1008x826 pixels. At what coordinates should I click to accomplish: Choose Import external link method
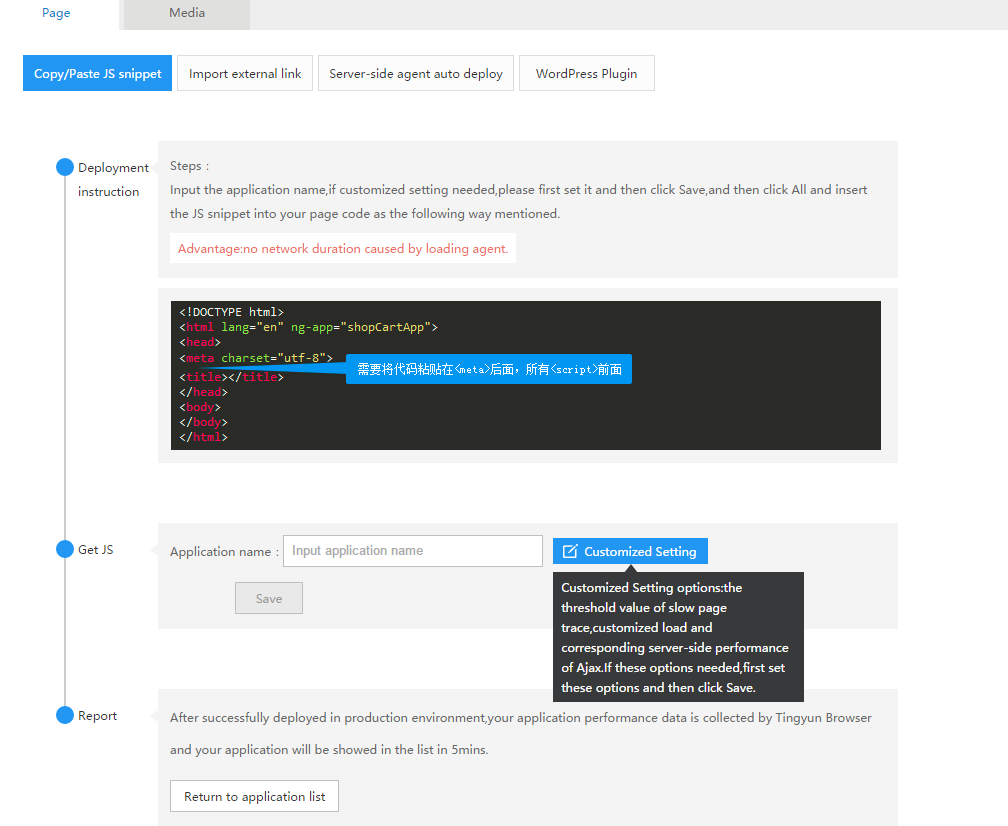click(x=245, y=73)
